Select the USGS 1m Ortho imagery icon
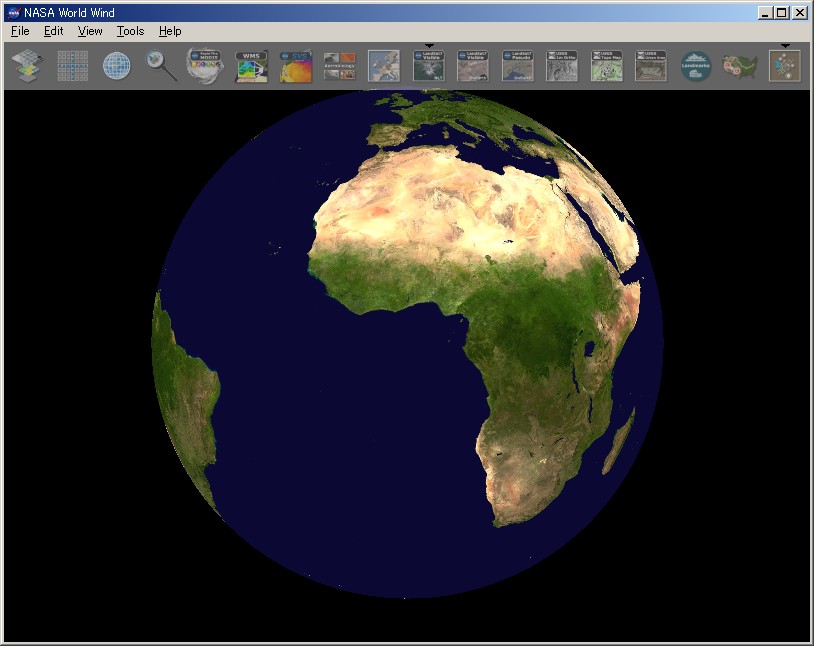The image size is (814, 646). [561, 65]
